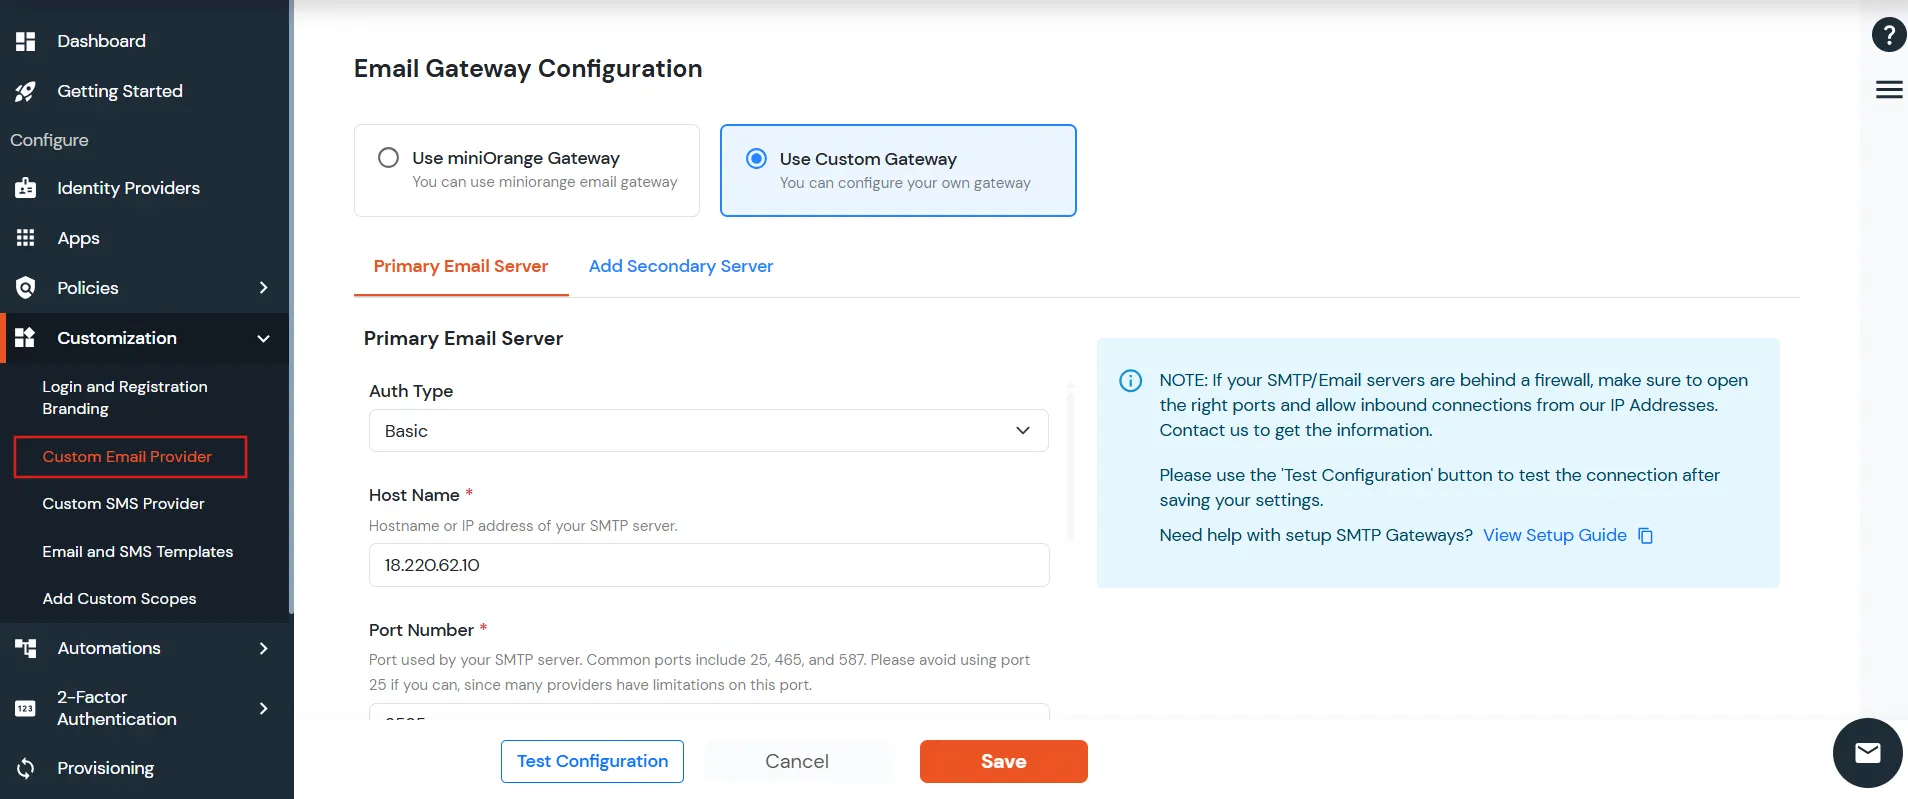Screen dimensions: 1908x799
Task: Click the Dashboard grid icon
Action: click(x=26, y=41)
